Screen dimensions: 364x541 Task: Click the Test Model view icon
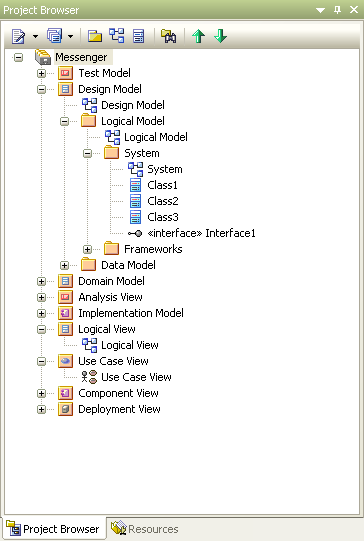[x=65, y=73]
